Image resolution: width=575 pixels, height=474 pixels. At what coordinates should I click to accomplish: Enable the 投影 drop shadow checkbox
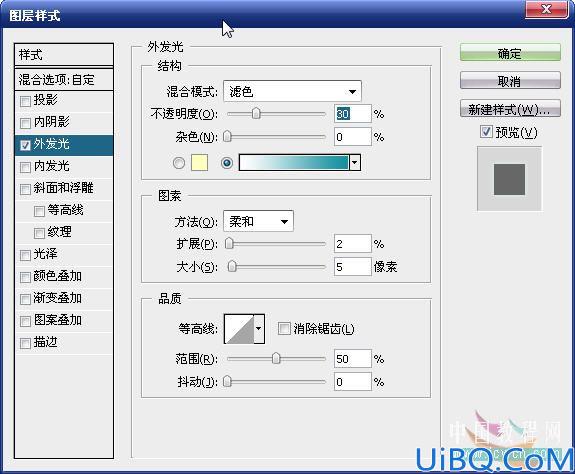(x=25, y=101)
